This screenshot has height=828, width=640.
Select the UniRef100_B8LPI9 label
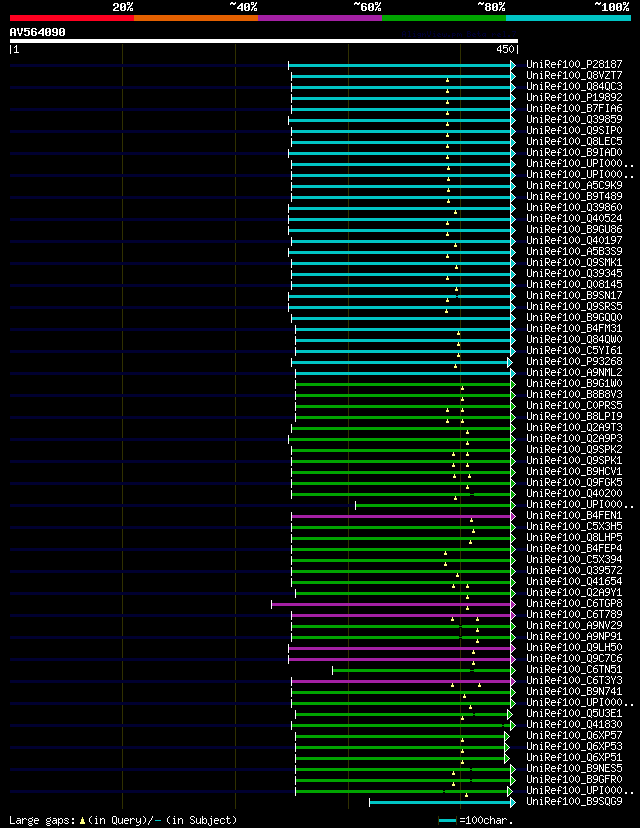[574, 416]
